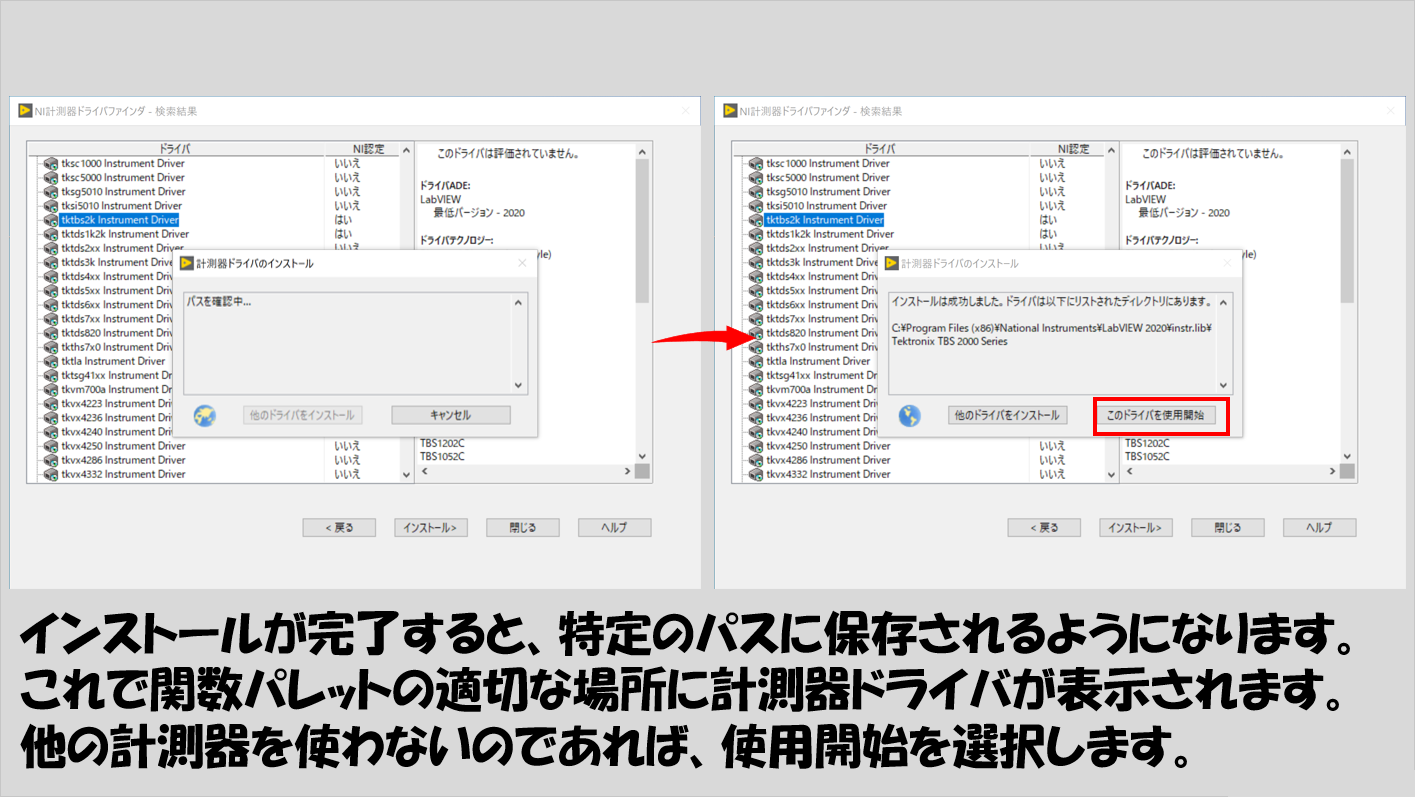Select tkvx4250 Instrument Driver in left window
This screenshot has height=797, width=1415.
[123, 446]
